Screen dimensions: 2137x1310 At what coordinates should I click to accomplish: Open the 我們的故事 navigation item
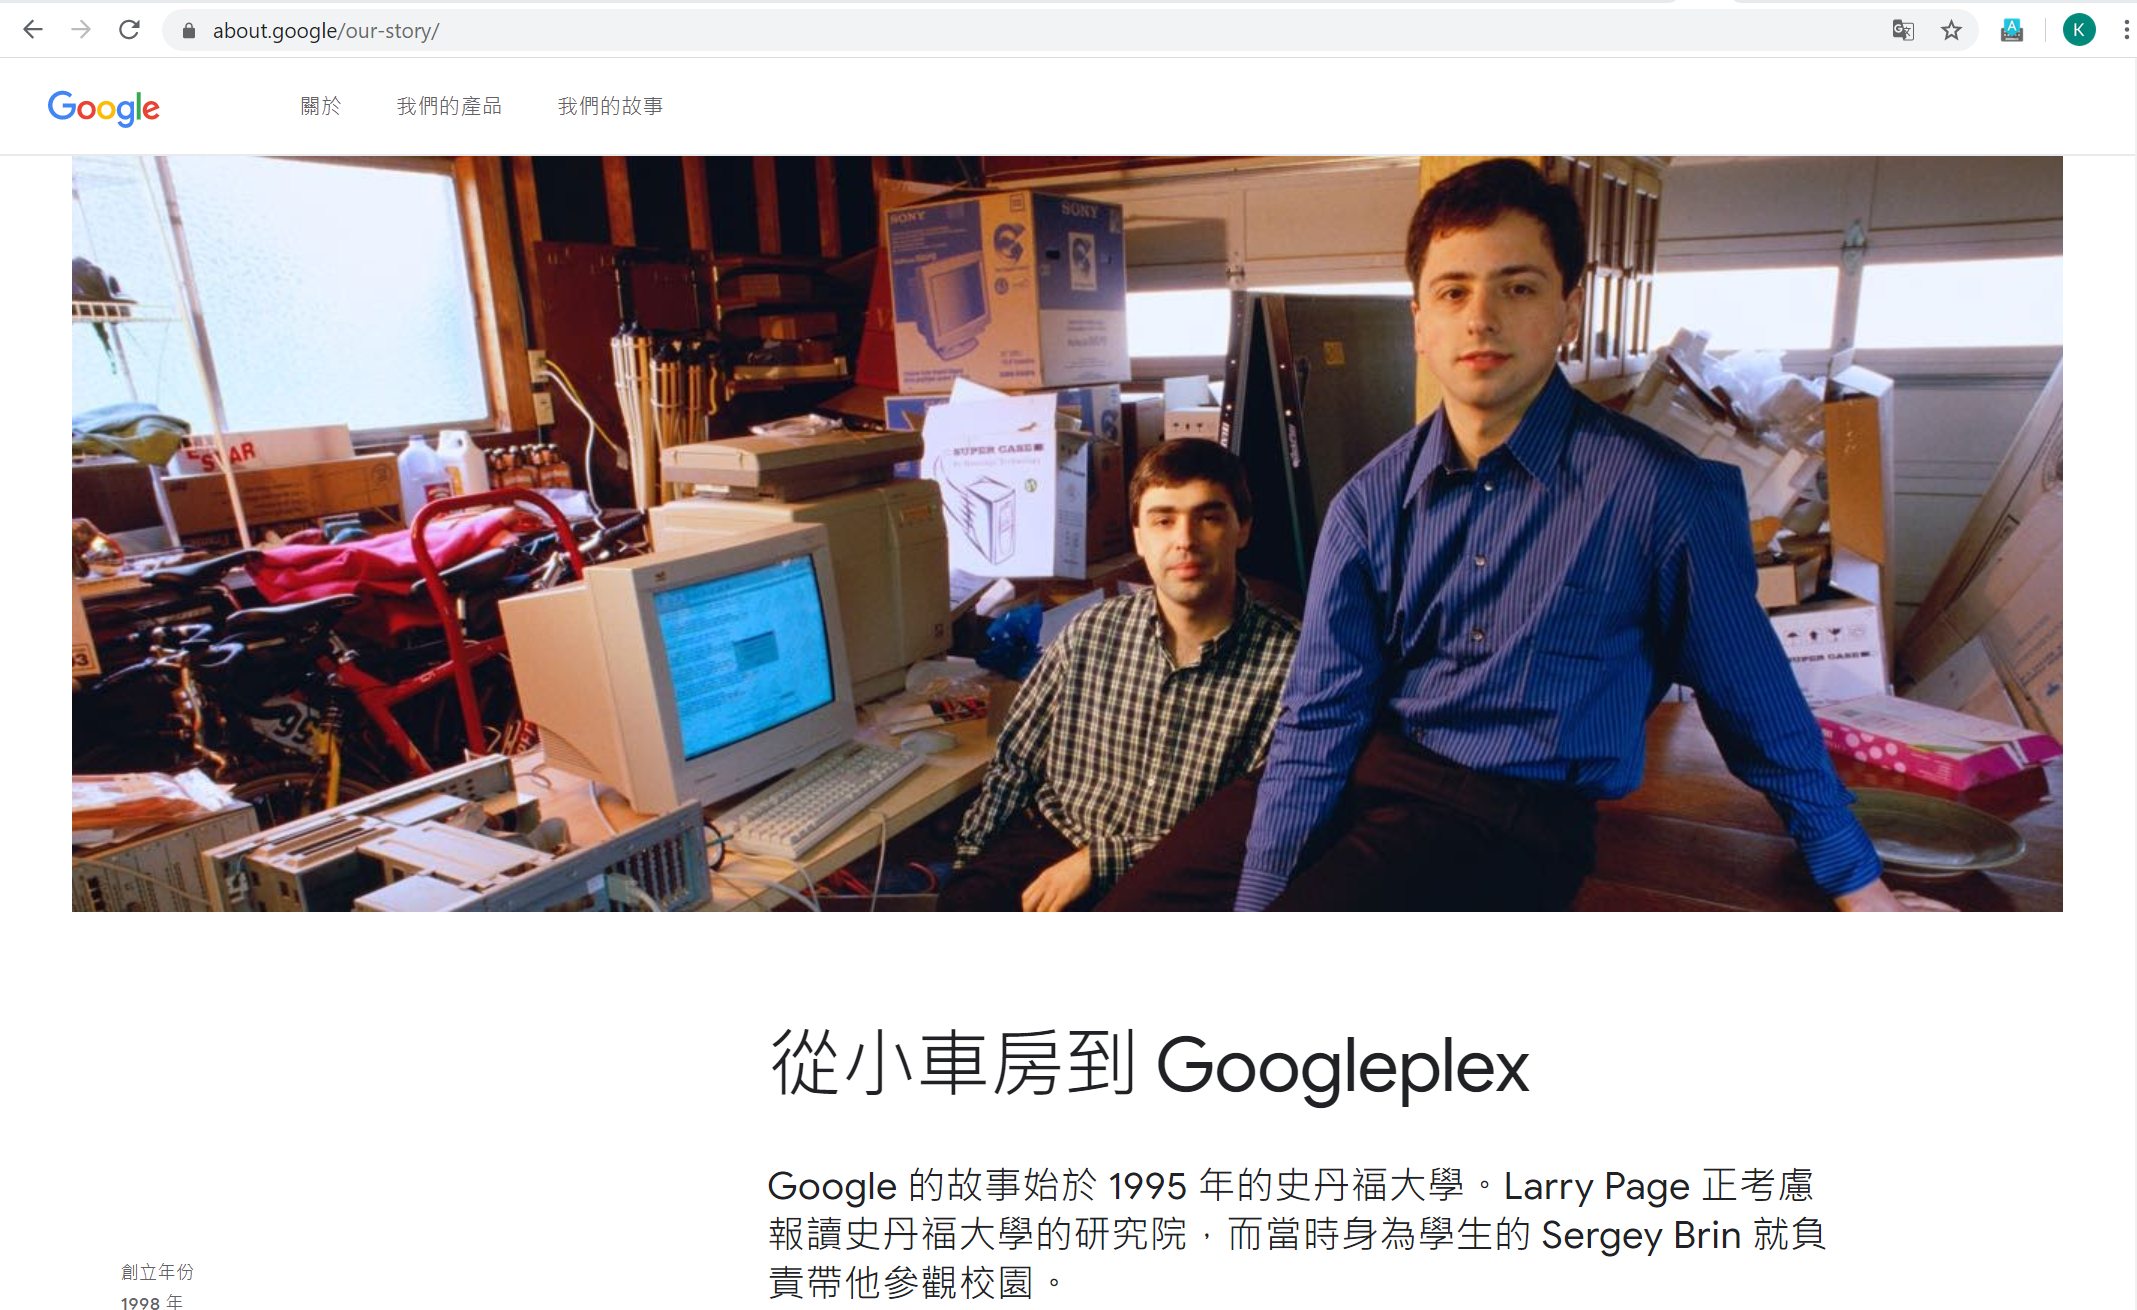pos(610,106)
